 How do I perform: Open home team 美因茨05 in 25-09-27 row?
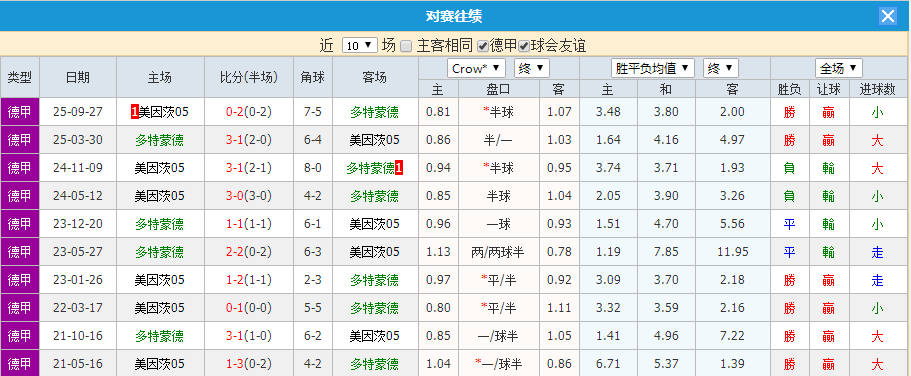tap(163, 112)
